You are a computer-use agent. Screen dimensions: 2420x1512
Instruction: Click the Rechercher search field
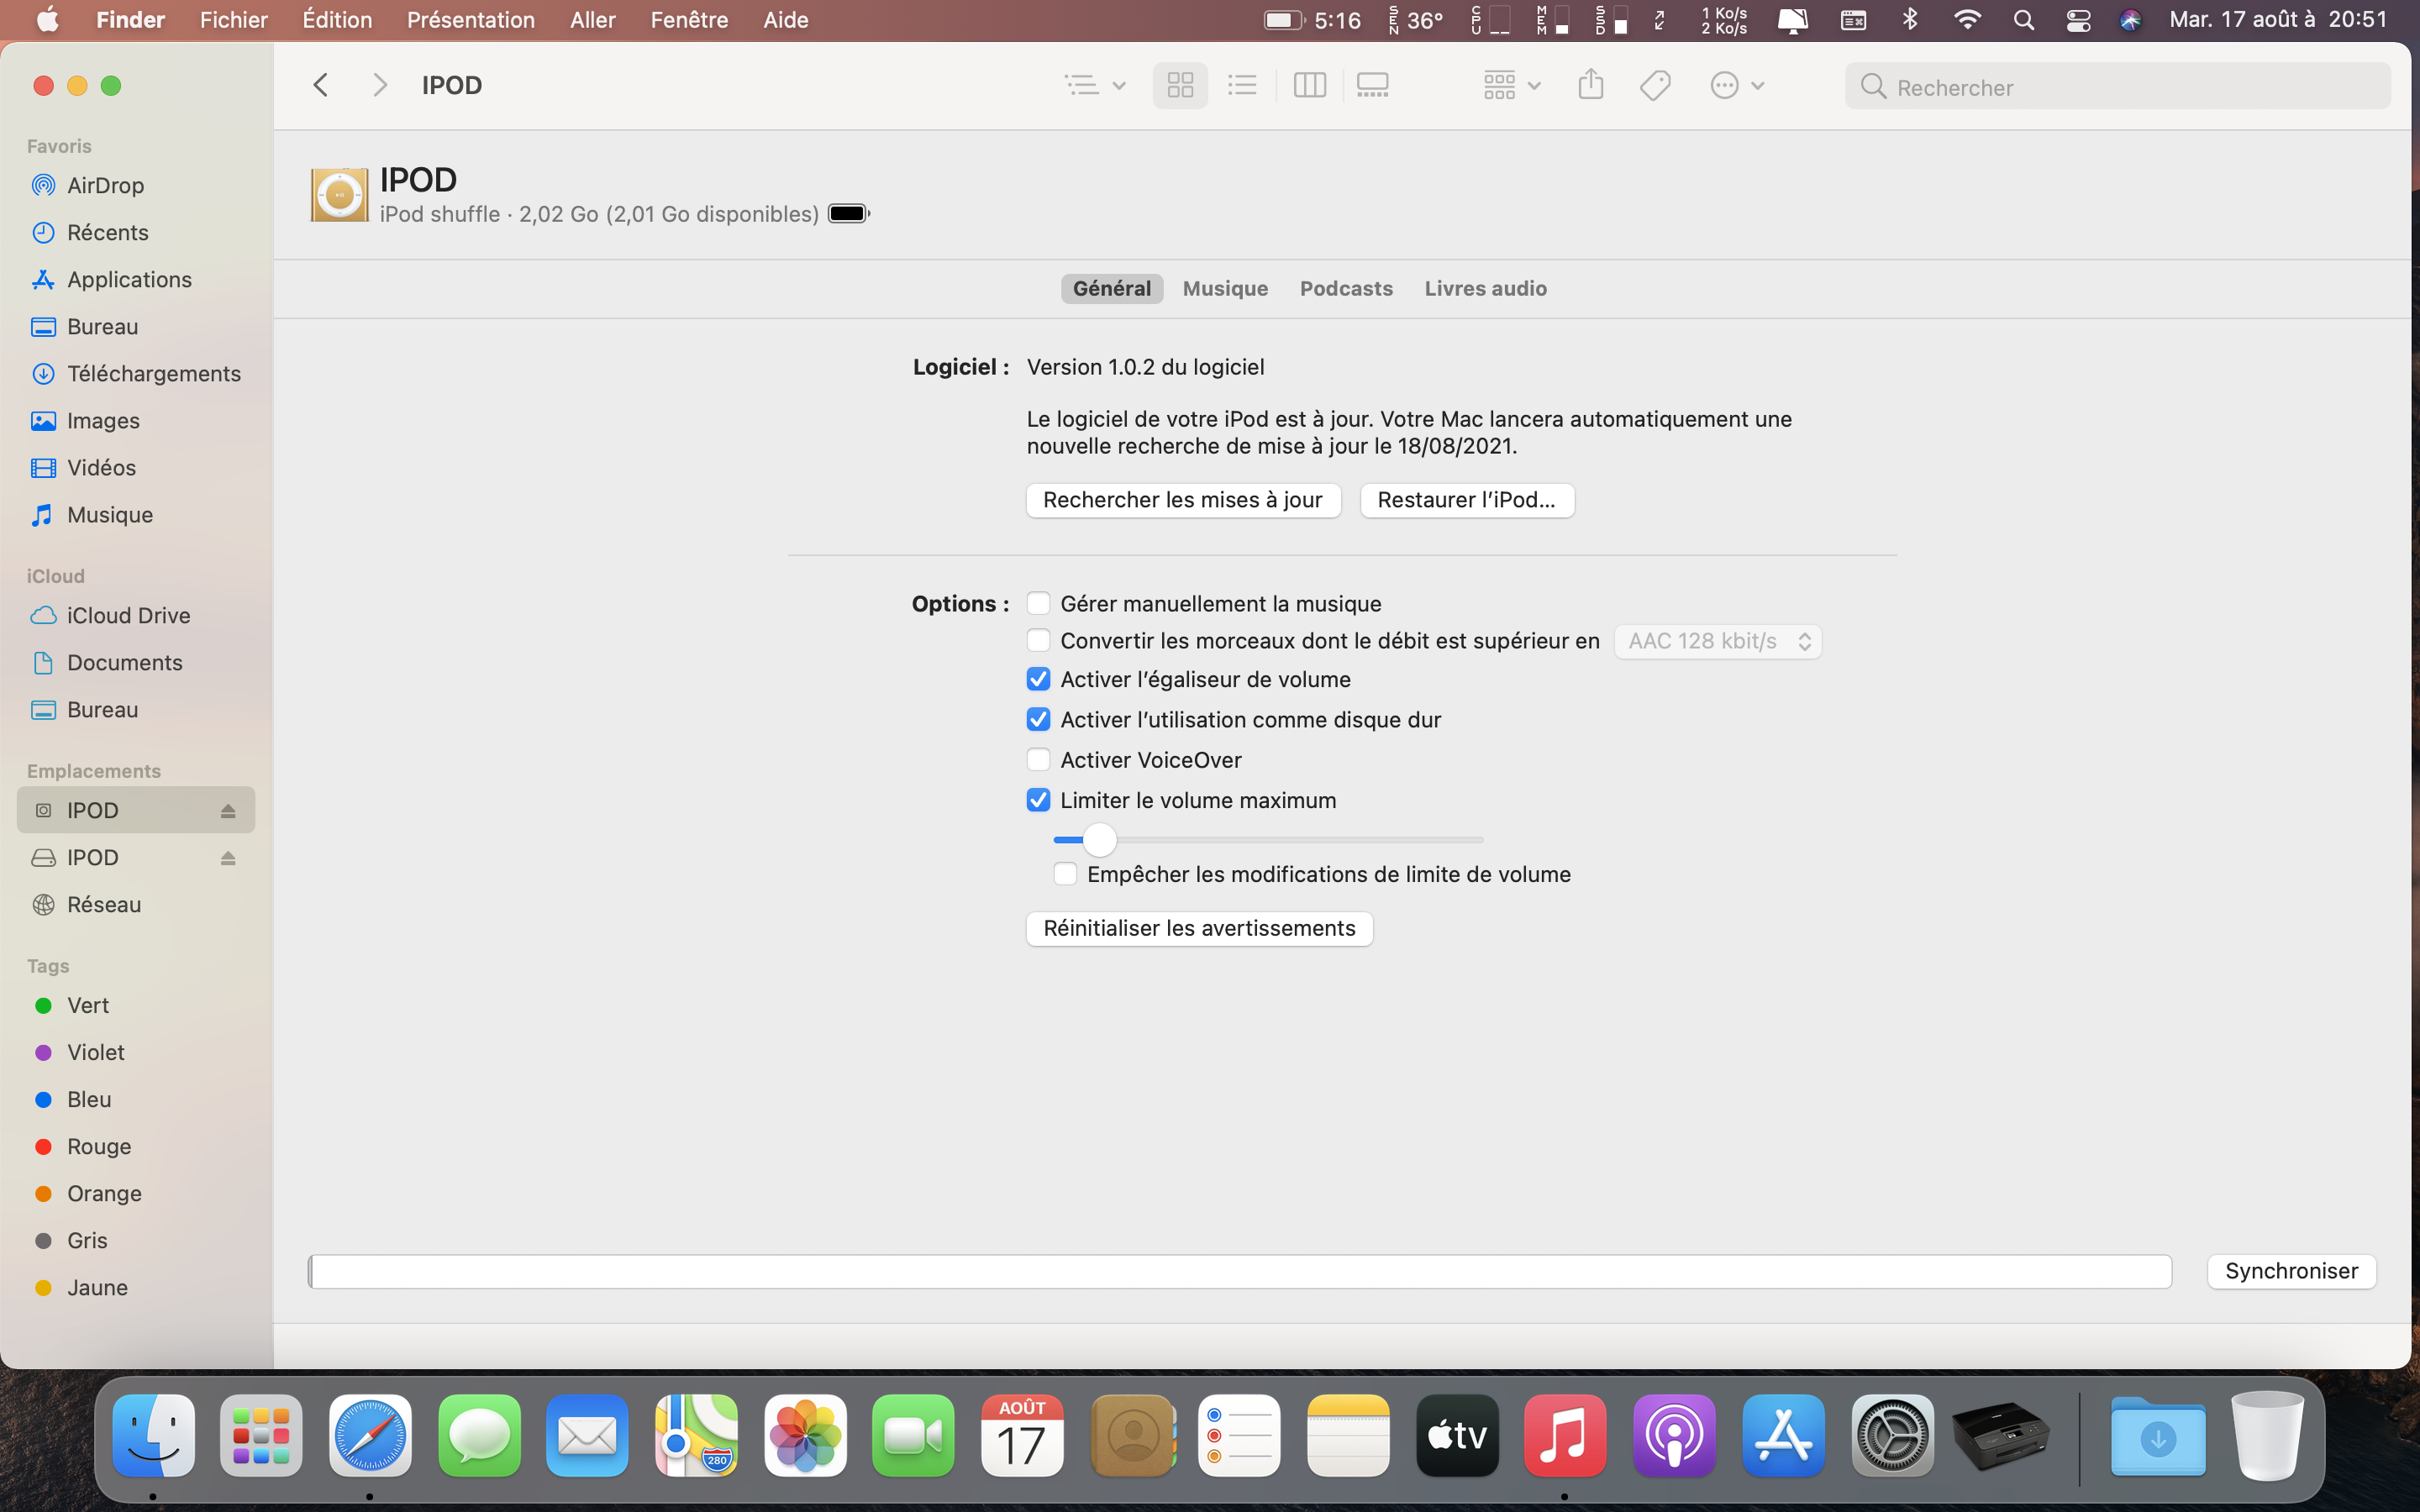click(2130, 88)
